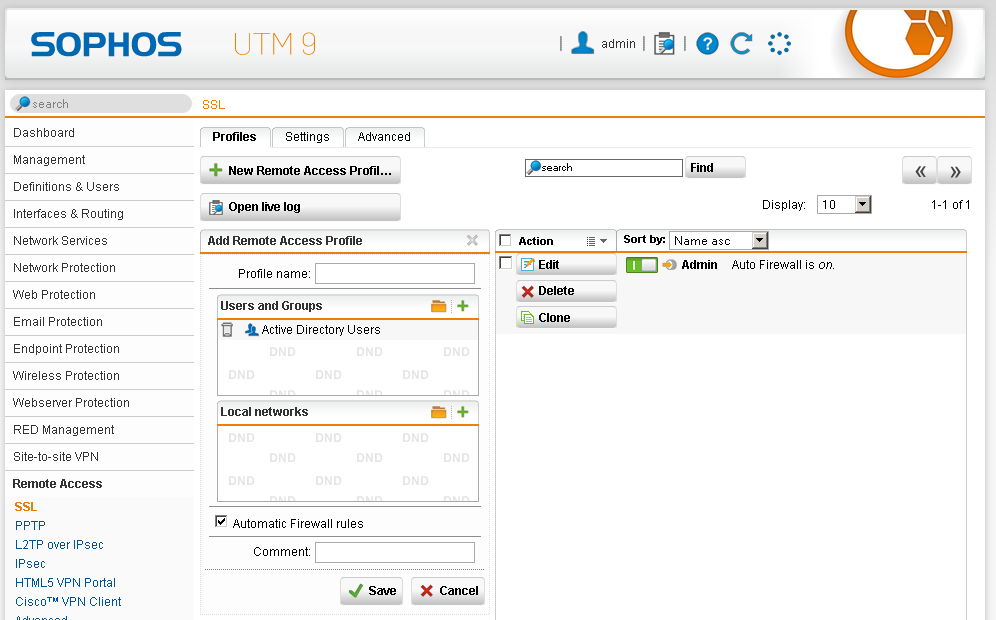Switch to the Profiles tab
This screenshot has height=620, width=996.
pyautogui.click(x=234, y=137)
